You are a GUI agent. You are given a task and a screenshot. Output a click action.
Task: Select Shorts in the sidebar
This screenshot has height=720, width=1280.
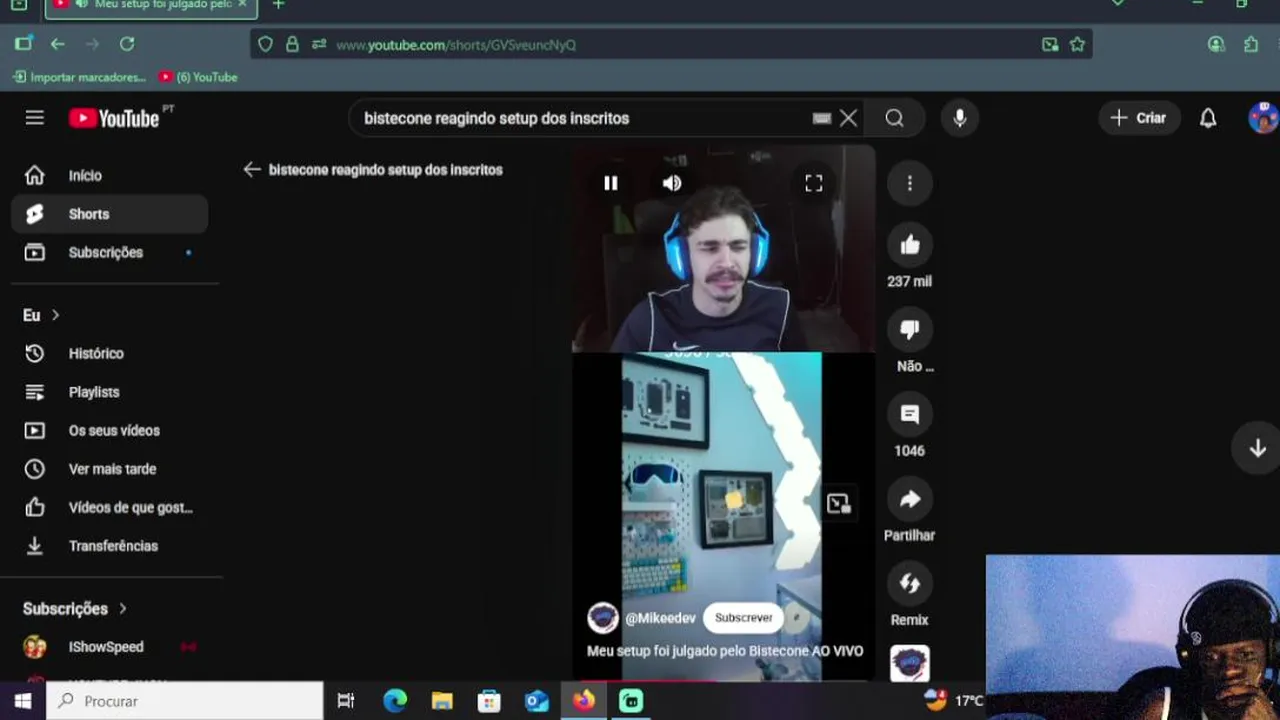click(x=110, y=214)
